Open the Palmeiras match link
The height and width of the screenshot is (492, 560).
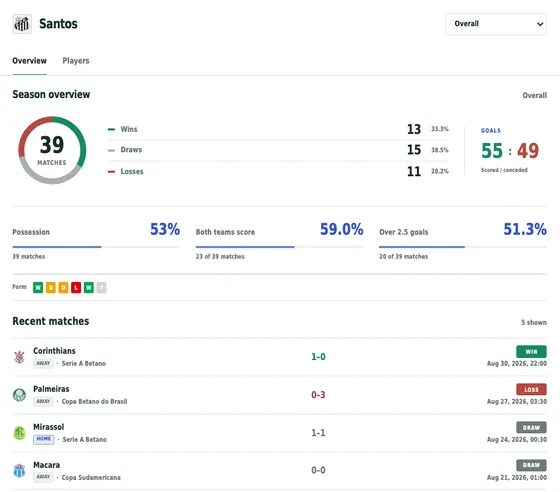pos(279,395)
